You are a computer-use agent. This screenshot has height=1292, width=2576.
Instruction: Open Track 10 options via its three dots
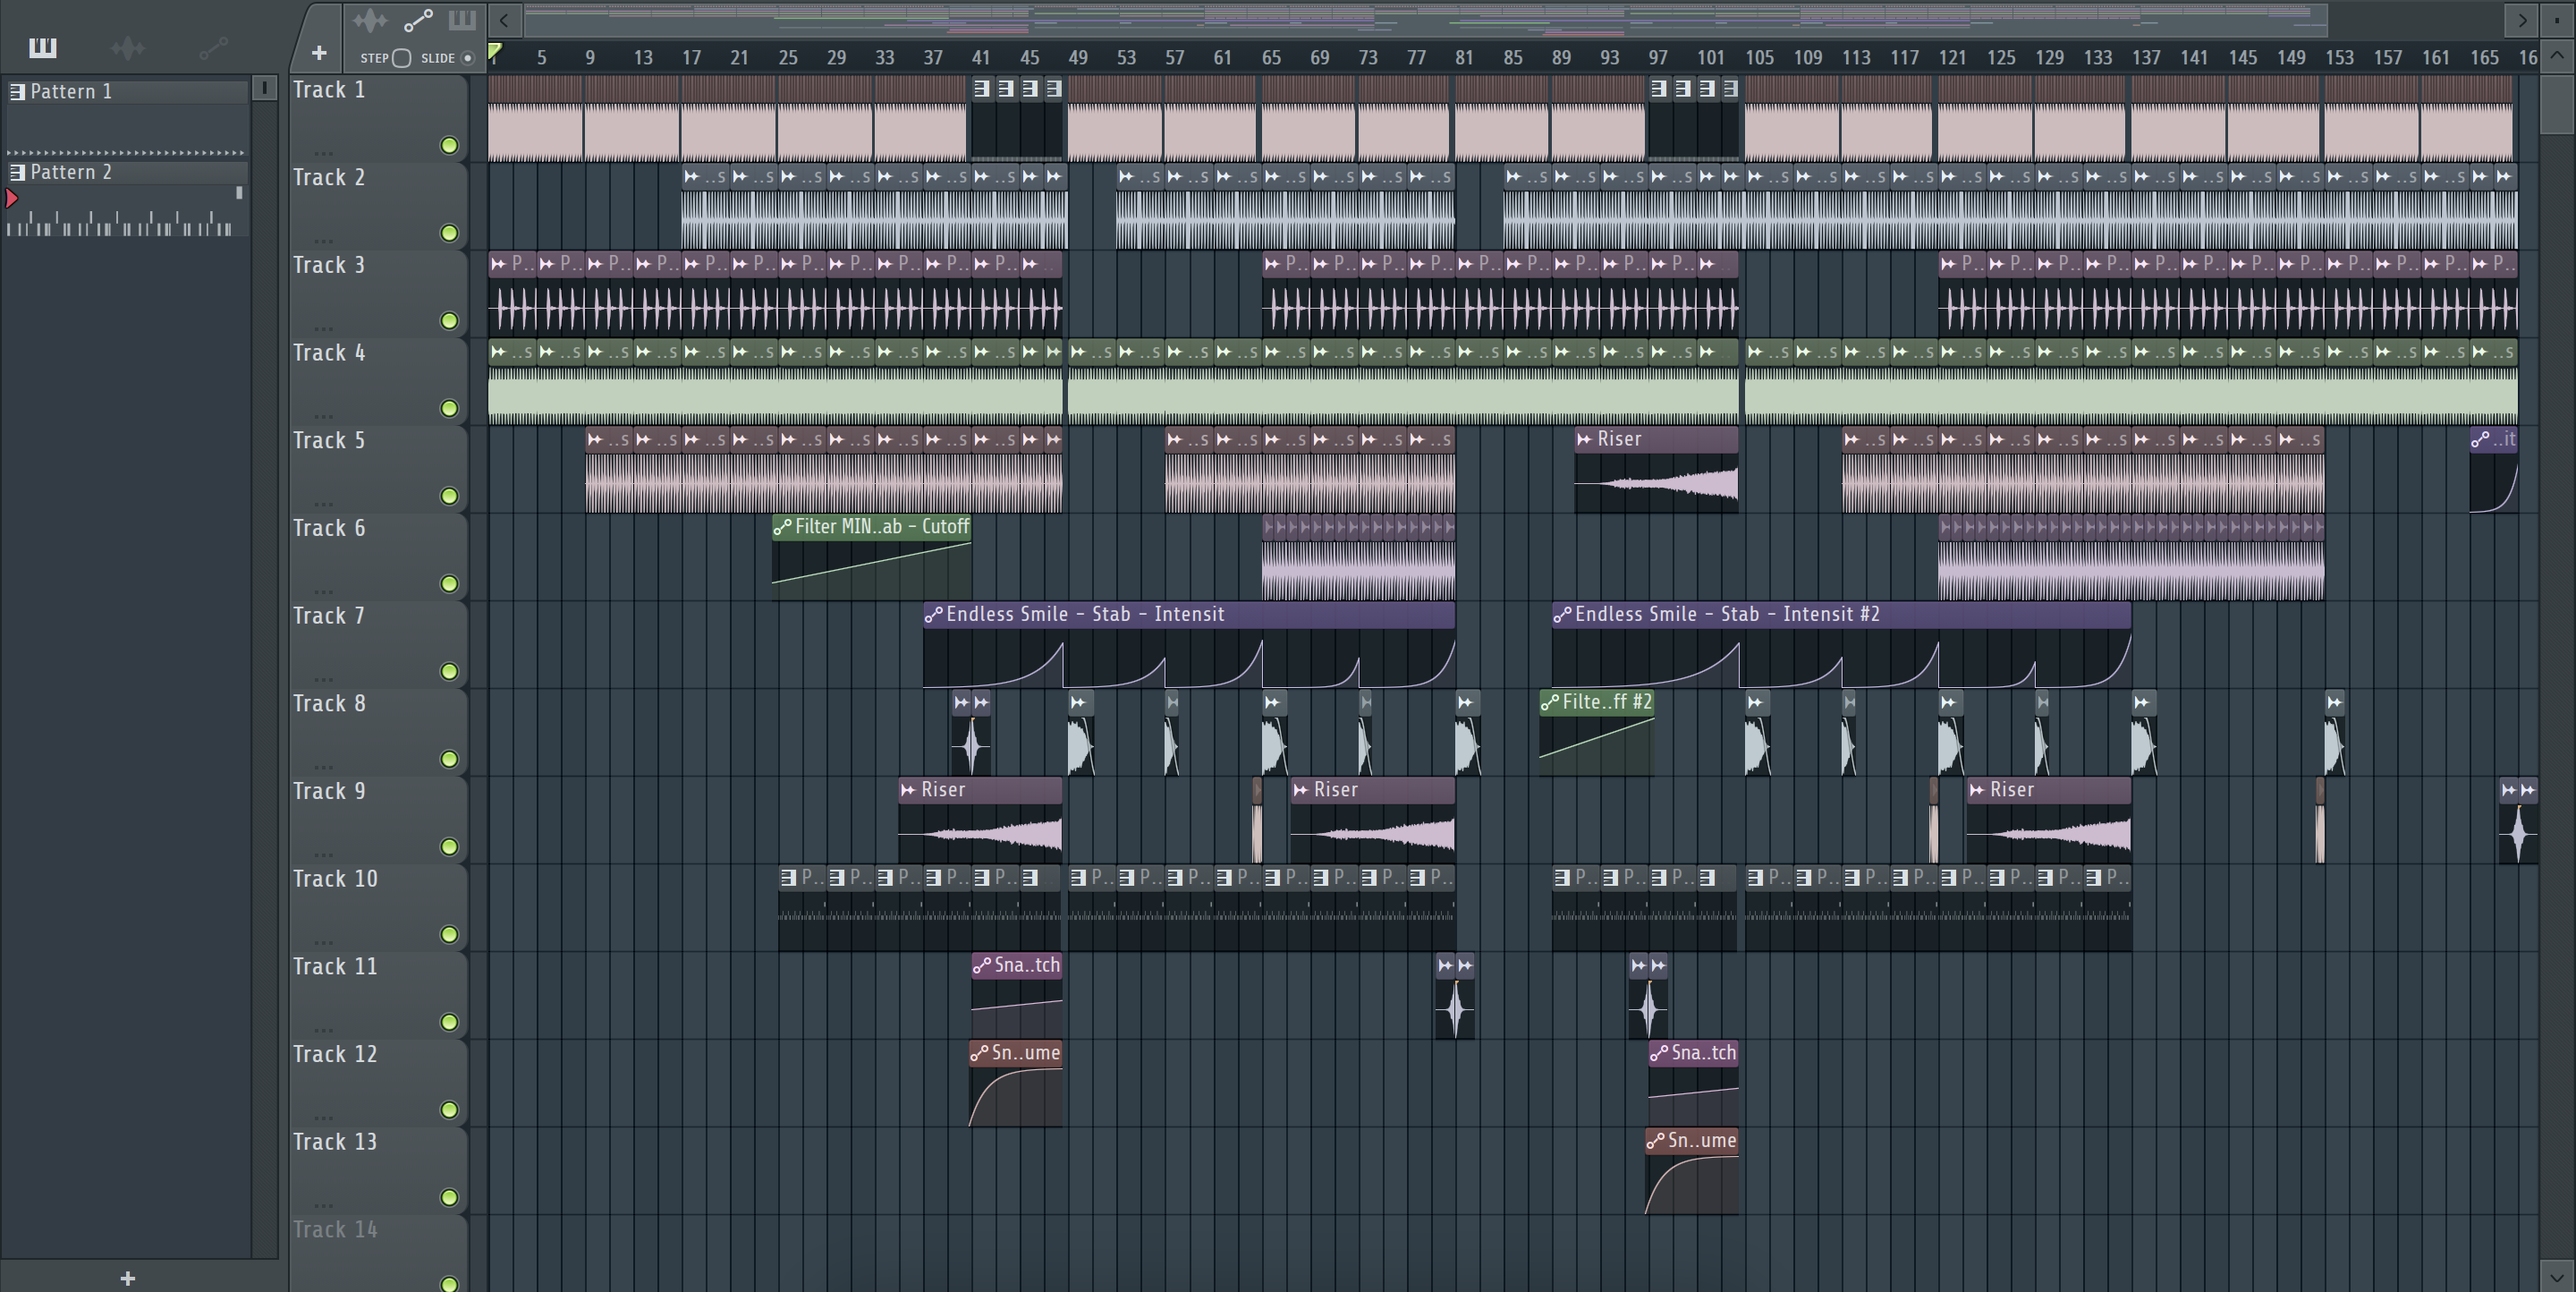[x=323, y=942]
